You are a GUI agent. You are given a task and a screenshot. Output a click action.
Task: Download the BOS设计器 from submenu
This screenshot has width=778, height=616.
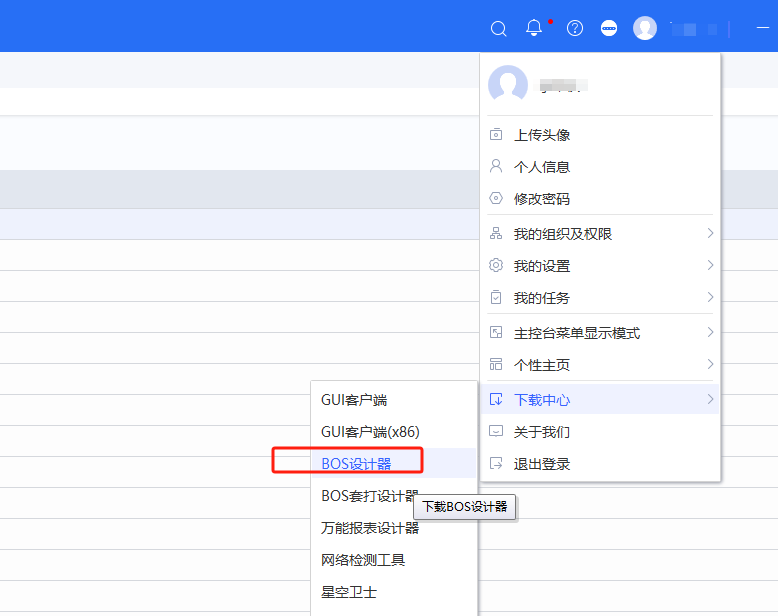356,464
